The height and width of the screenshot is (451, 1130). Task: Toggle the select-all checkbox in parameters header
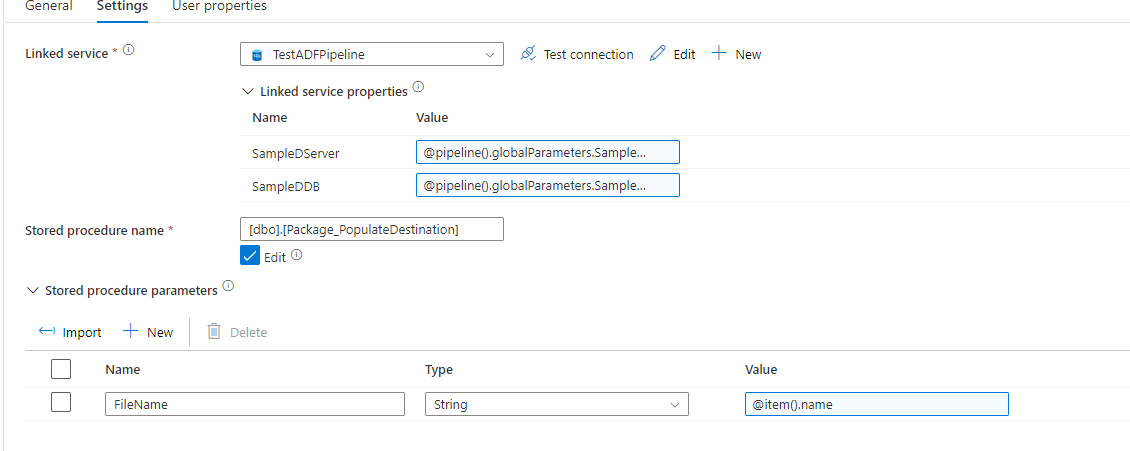(61, 369)
